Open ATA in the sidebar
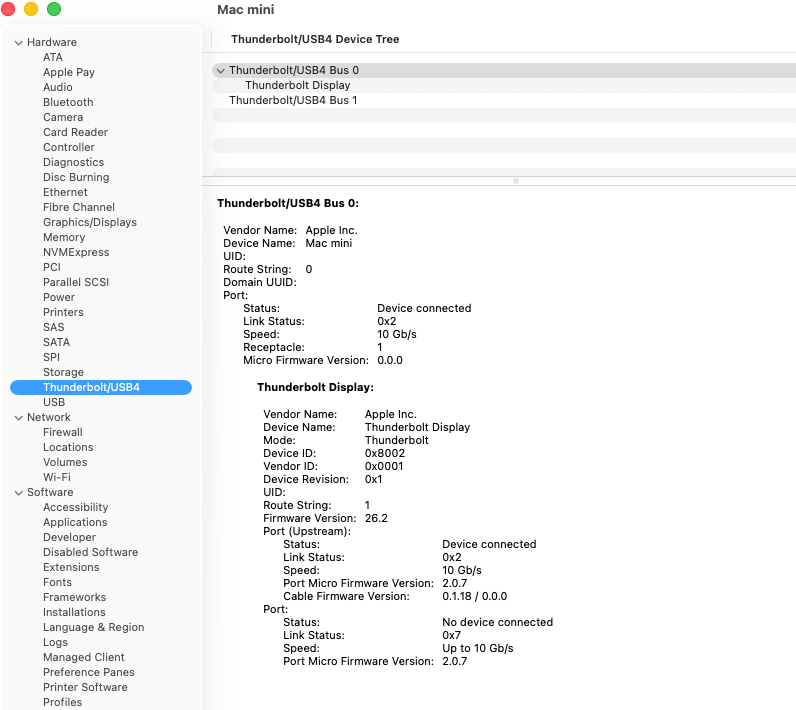 pos(53,57)
